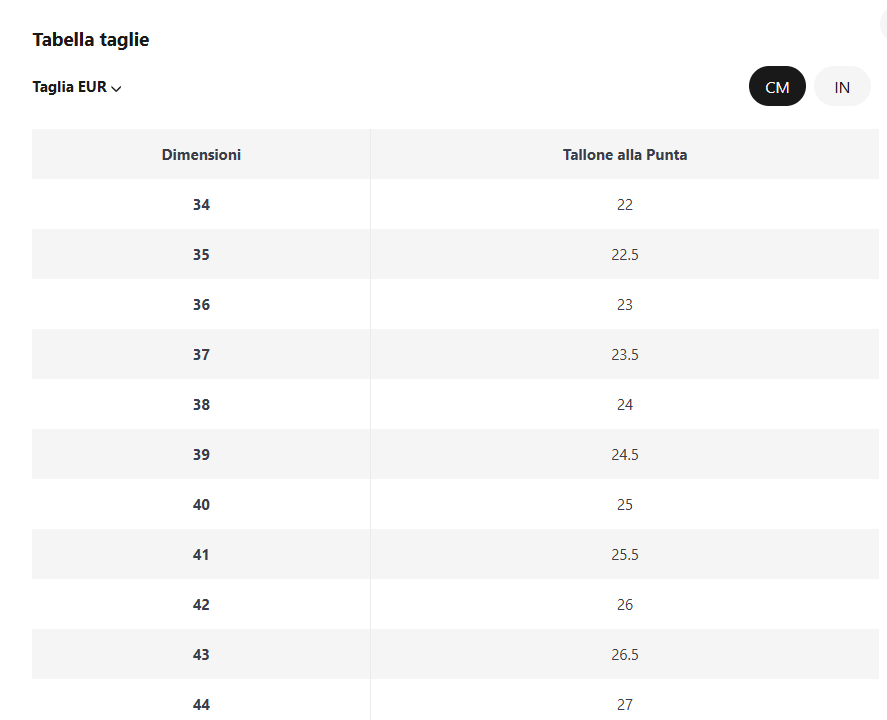The image size is (887, 720).
Task: Select the size 38 row
Action: (455, 404)
